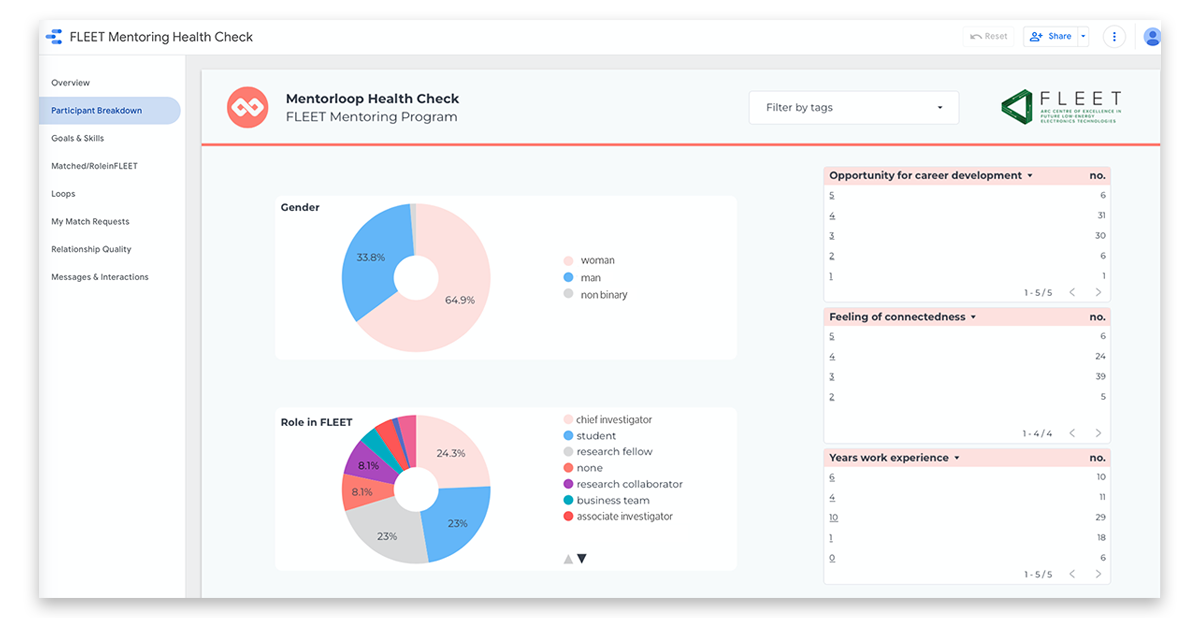Click the no. header of career development table
The image size is (1200, 618).
(1098, 176)
